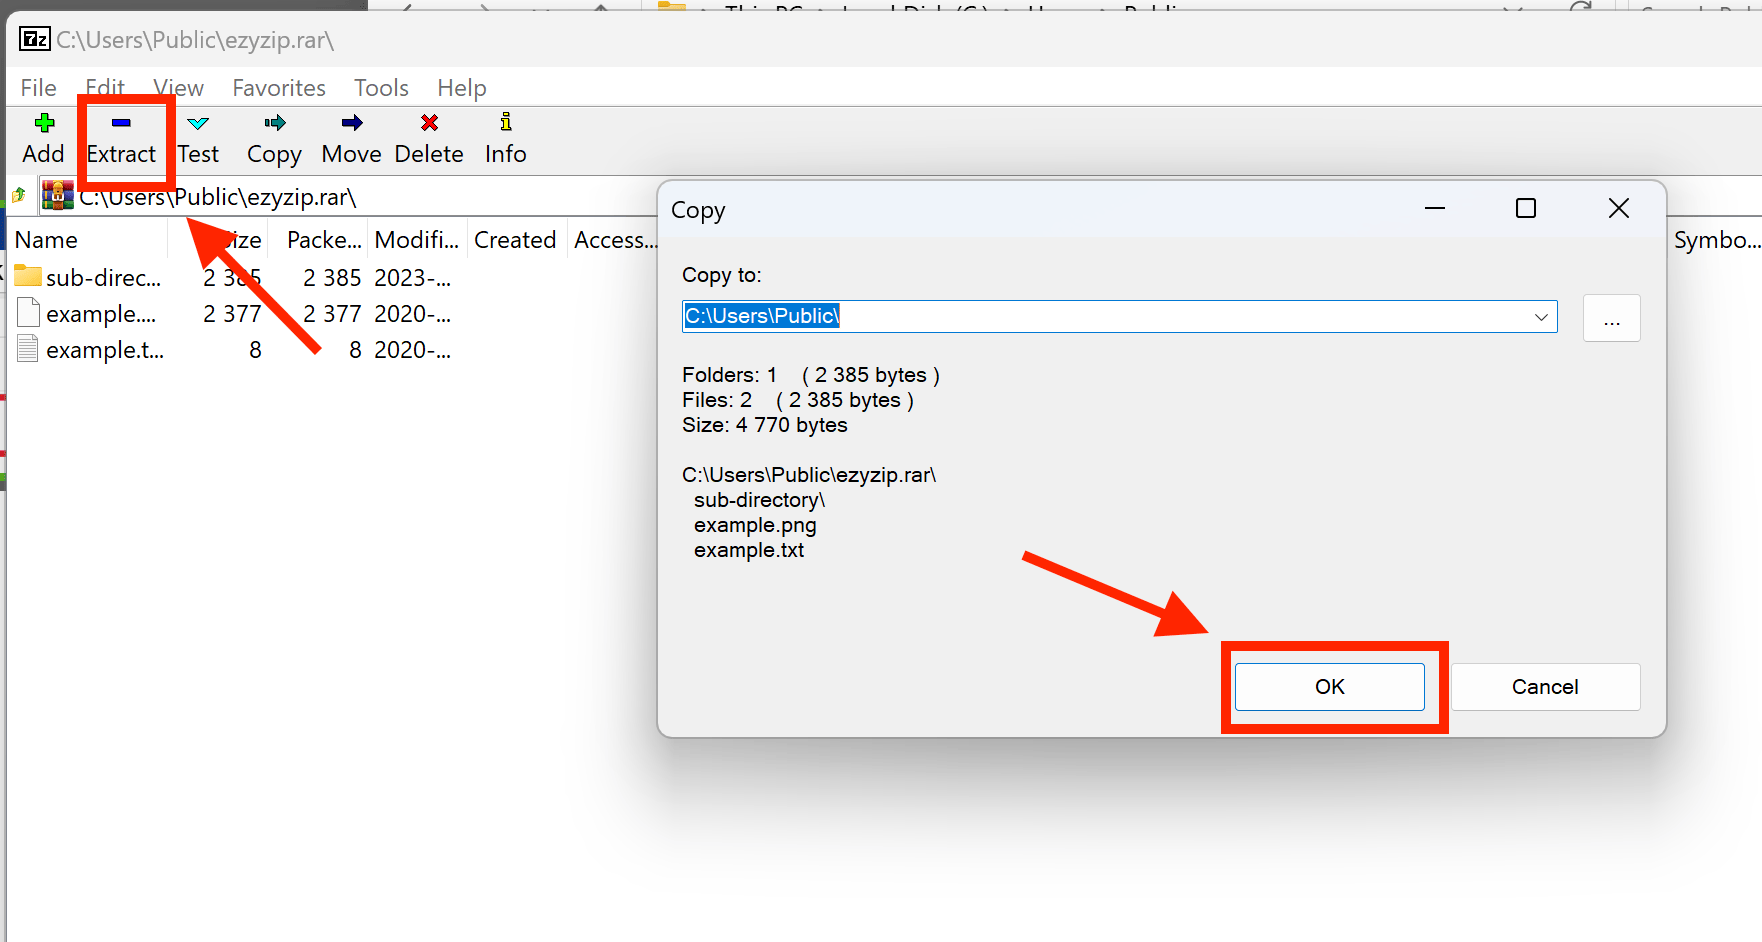
Task: Open the Copy to path dropdown arrow
Action: point(1540,316)
